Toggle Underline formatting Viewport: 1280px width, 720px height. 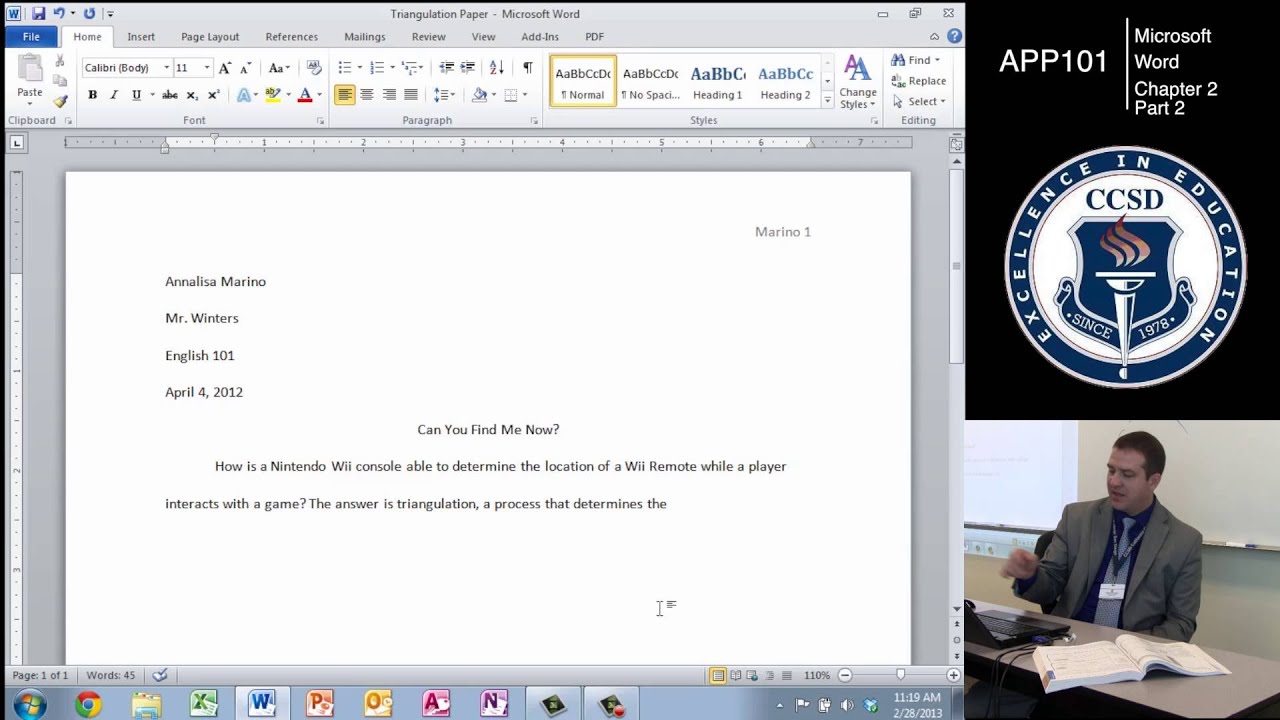[x=136, y=95]
